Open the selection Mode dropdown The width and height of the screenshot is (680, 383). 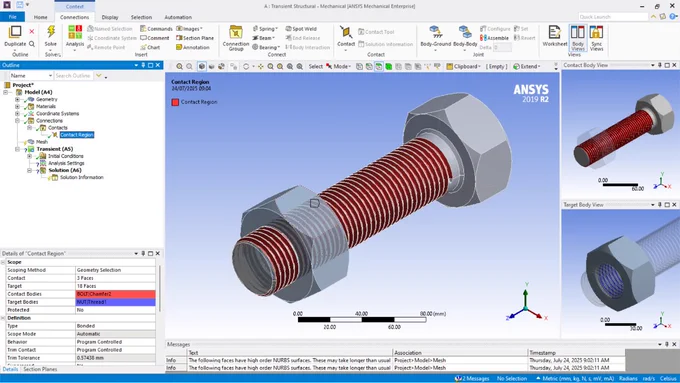(x=338, y=66)
